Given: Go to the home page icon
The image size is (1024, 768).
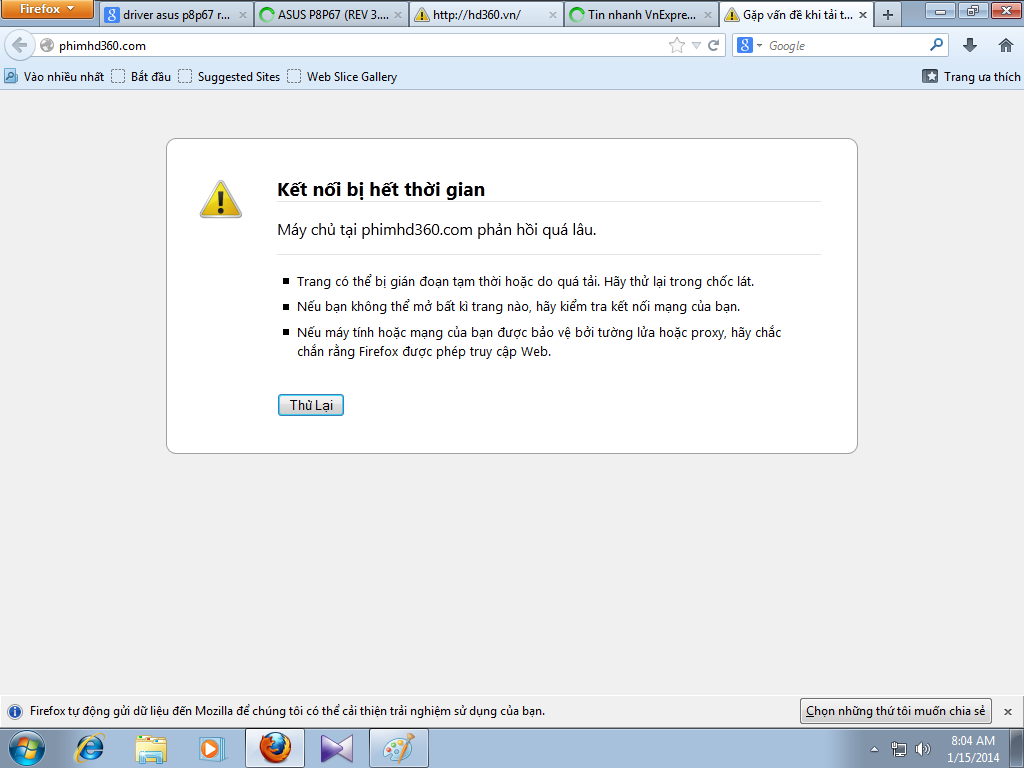Looking at the screenshot, I should point(1006,45).
